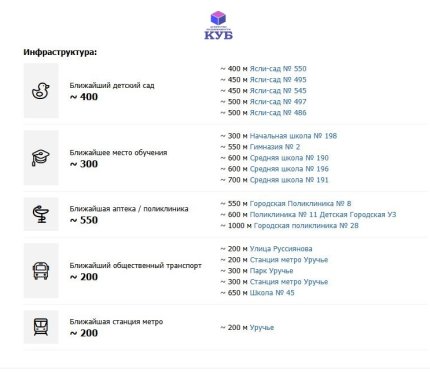This screenshot has width=430, height=374.
Task: Open the Городская Поликлиника № 8 link
Action: click(x=300, y=204)
